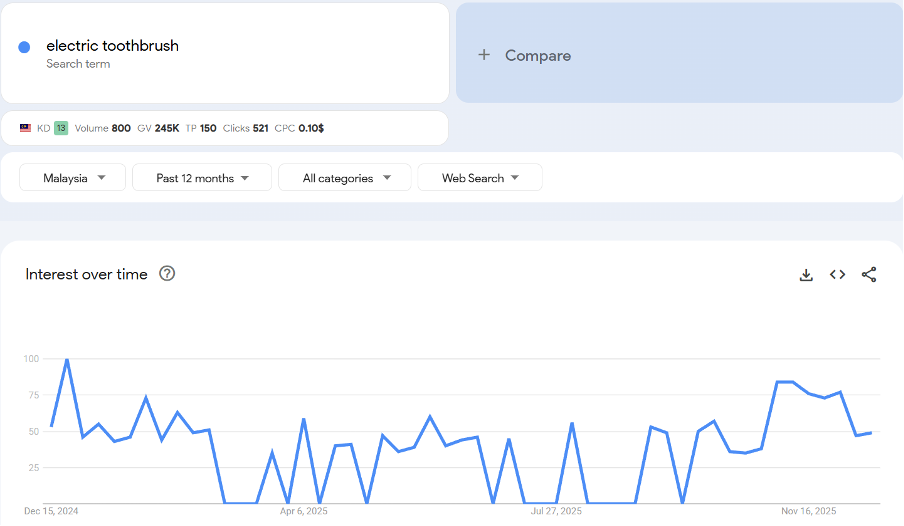The height and width of the screenshot is (526, 904).
Task: Add a term via Compare
Action: (x=538, y=56)
